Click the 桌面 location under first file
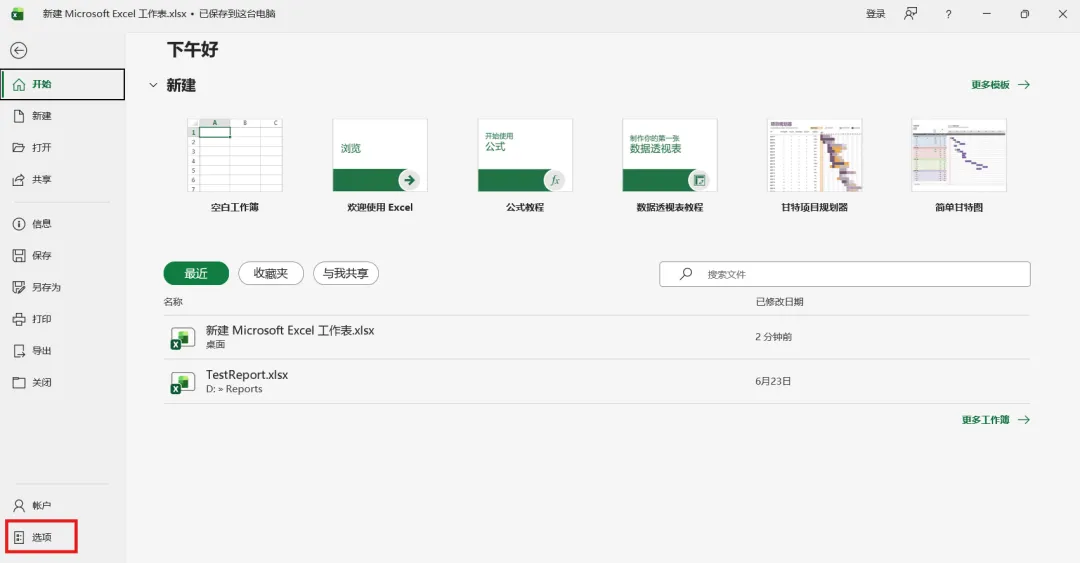Viewport: 1080px width, 563px height. pos(216,345)
